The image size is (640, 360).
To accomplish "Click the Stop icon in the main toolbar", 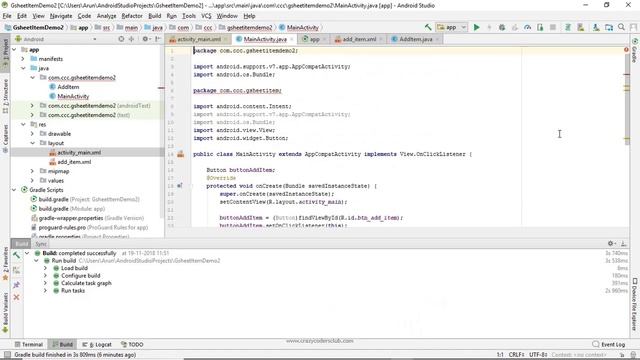I will tap(553, 27).
